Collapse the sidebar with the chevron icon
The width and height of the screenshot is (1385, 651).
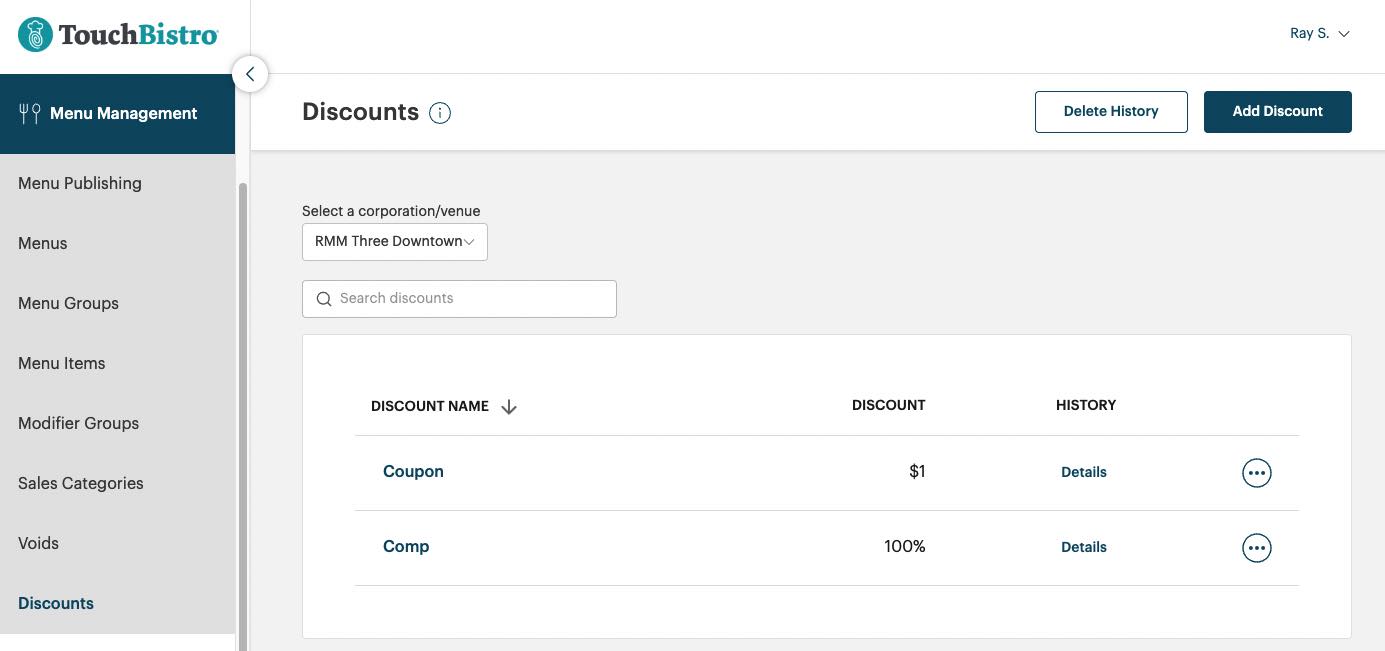coord(249,73)
